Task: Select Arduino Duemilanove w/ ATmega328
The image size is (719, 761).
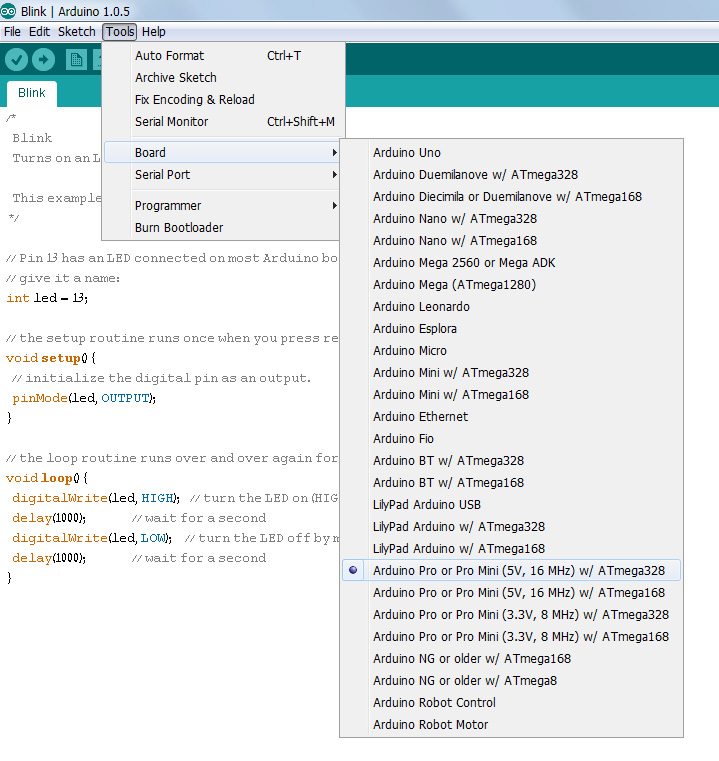Action: tap(511, 175)
